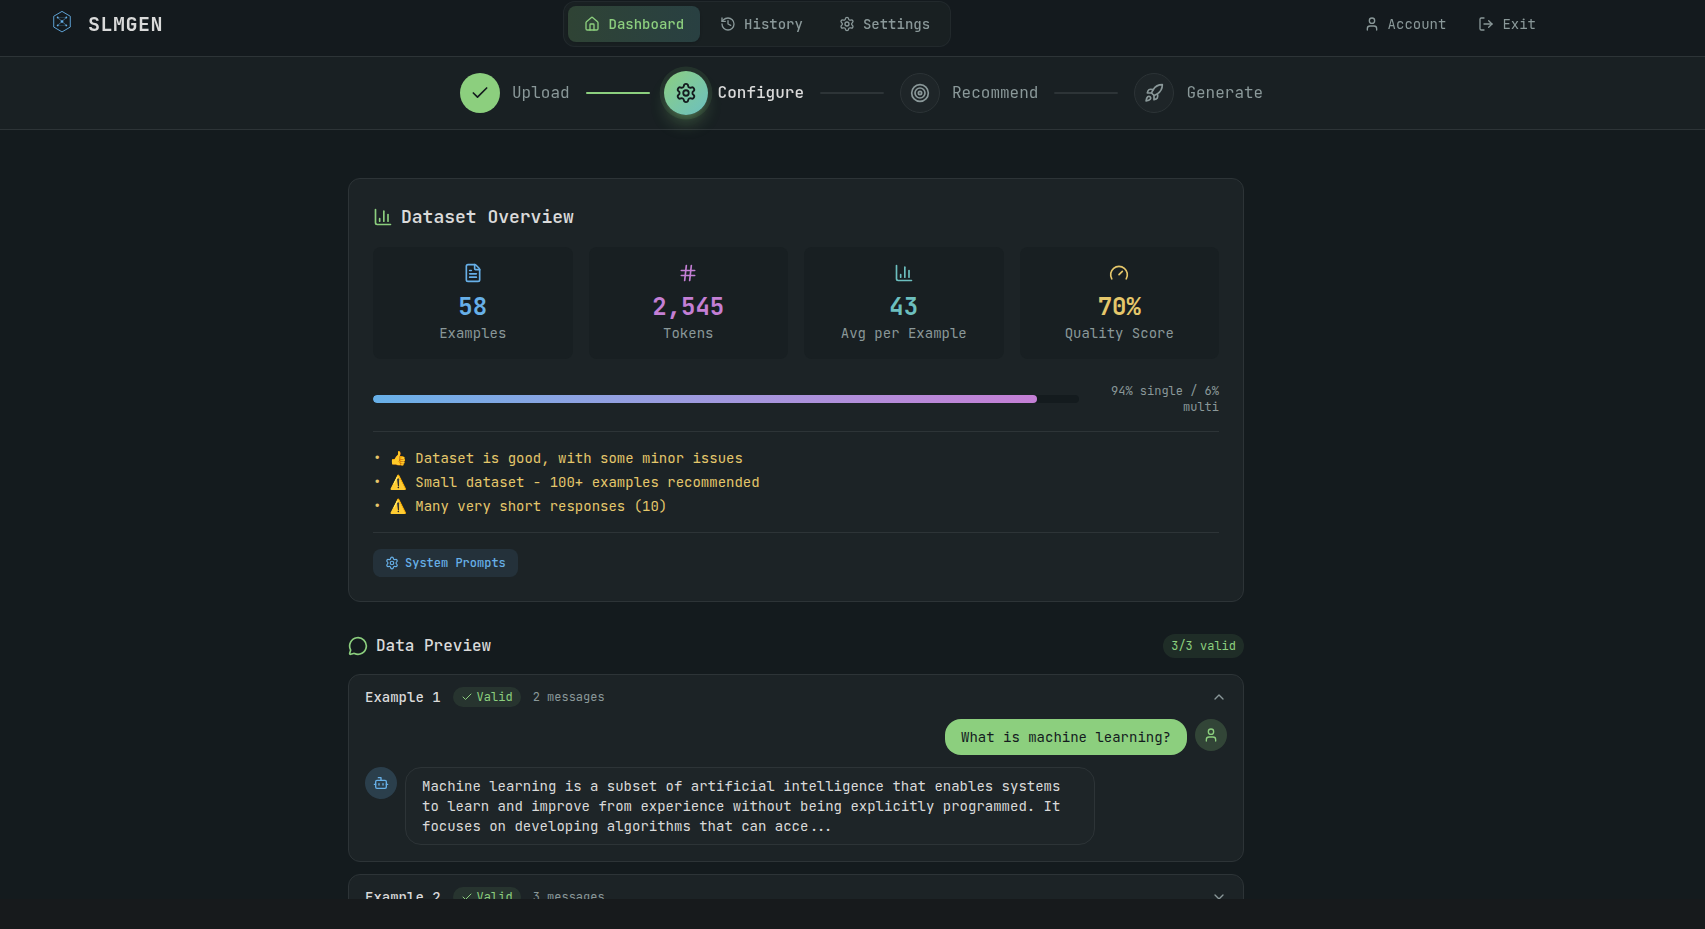Select the Upload step checkmark icon
The height and width of the screenshot is (929, 1705).
click(x=480, y=92)
